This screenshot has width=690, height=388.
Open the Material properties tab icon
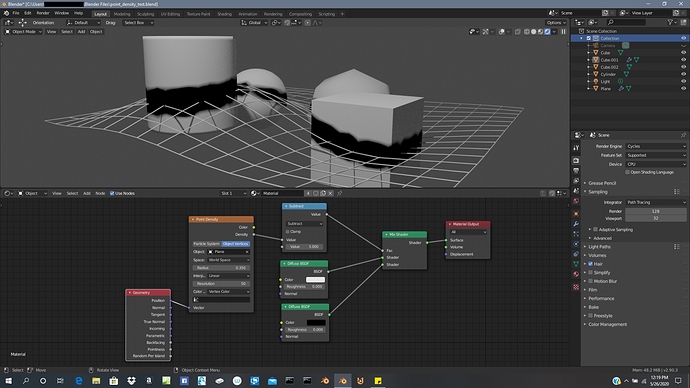click(x=576, y=274)
